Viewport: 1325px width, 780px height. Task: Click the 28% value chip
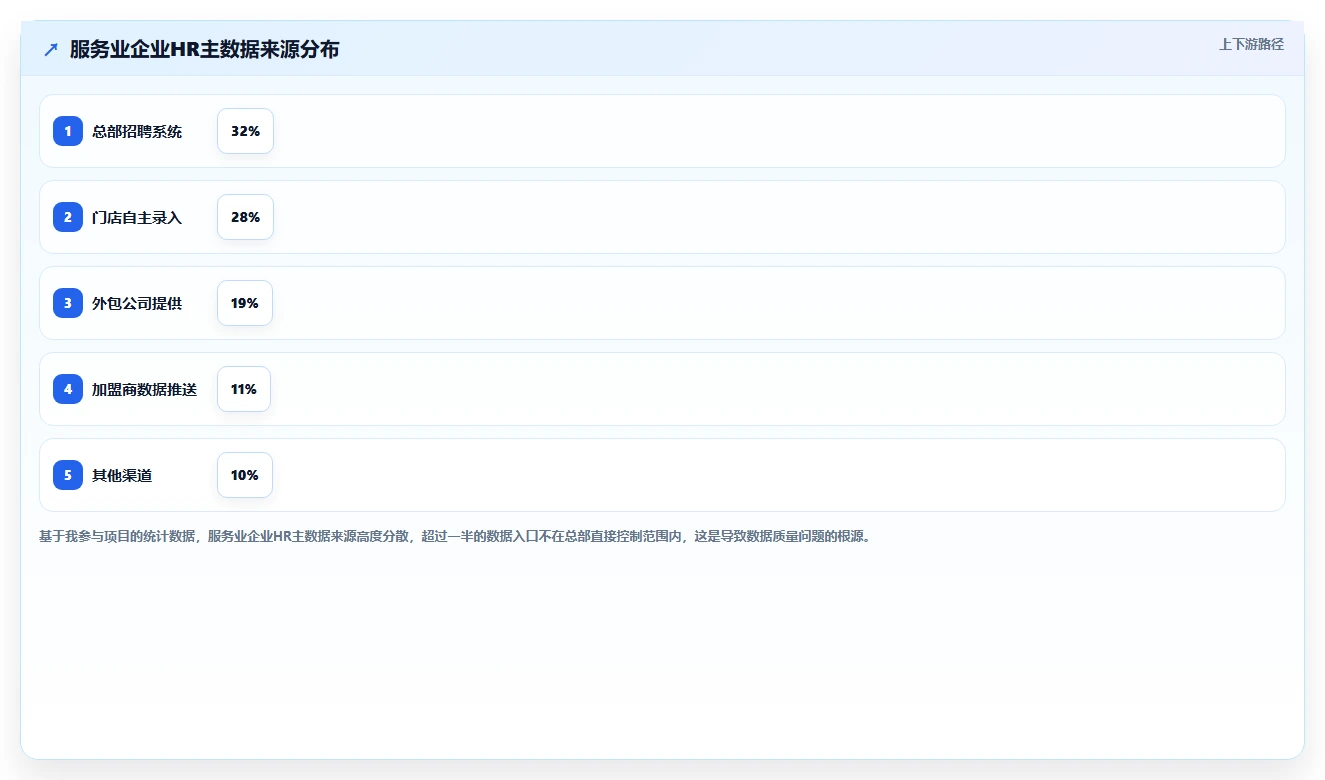245,217
